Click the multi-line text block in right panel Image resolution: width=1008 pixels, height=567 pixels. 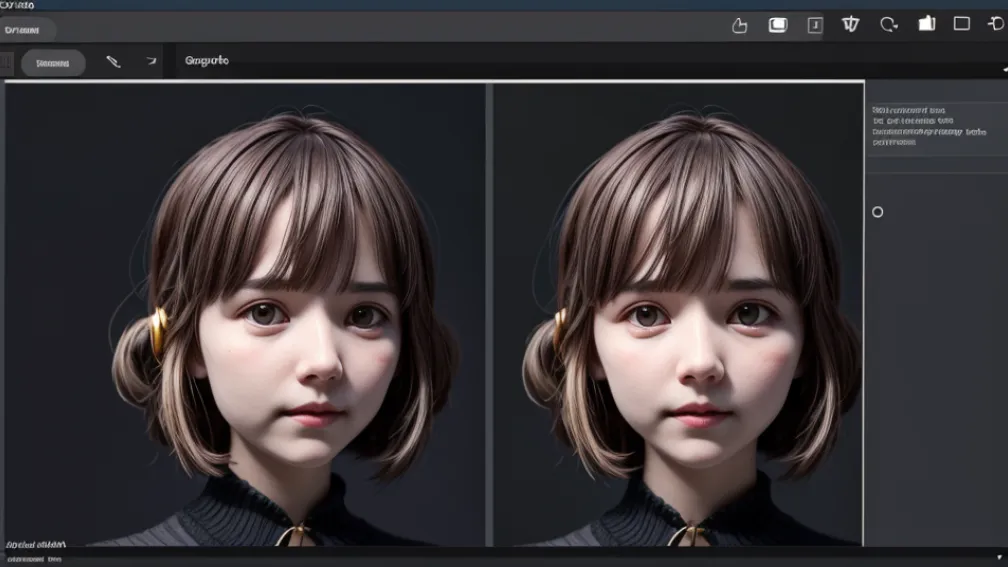(916, 126)
